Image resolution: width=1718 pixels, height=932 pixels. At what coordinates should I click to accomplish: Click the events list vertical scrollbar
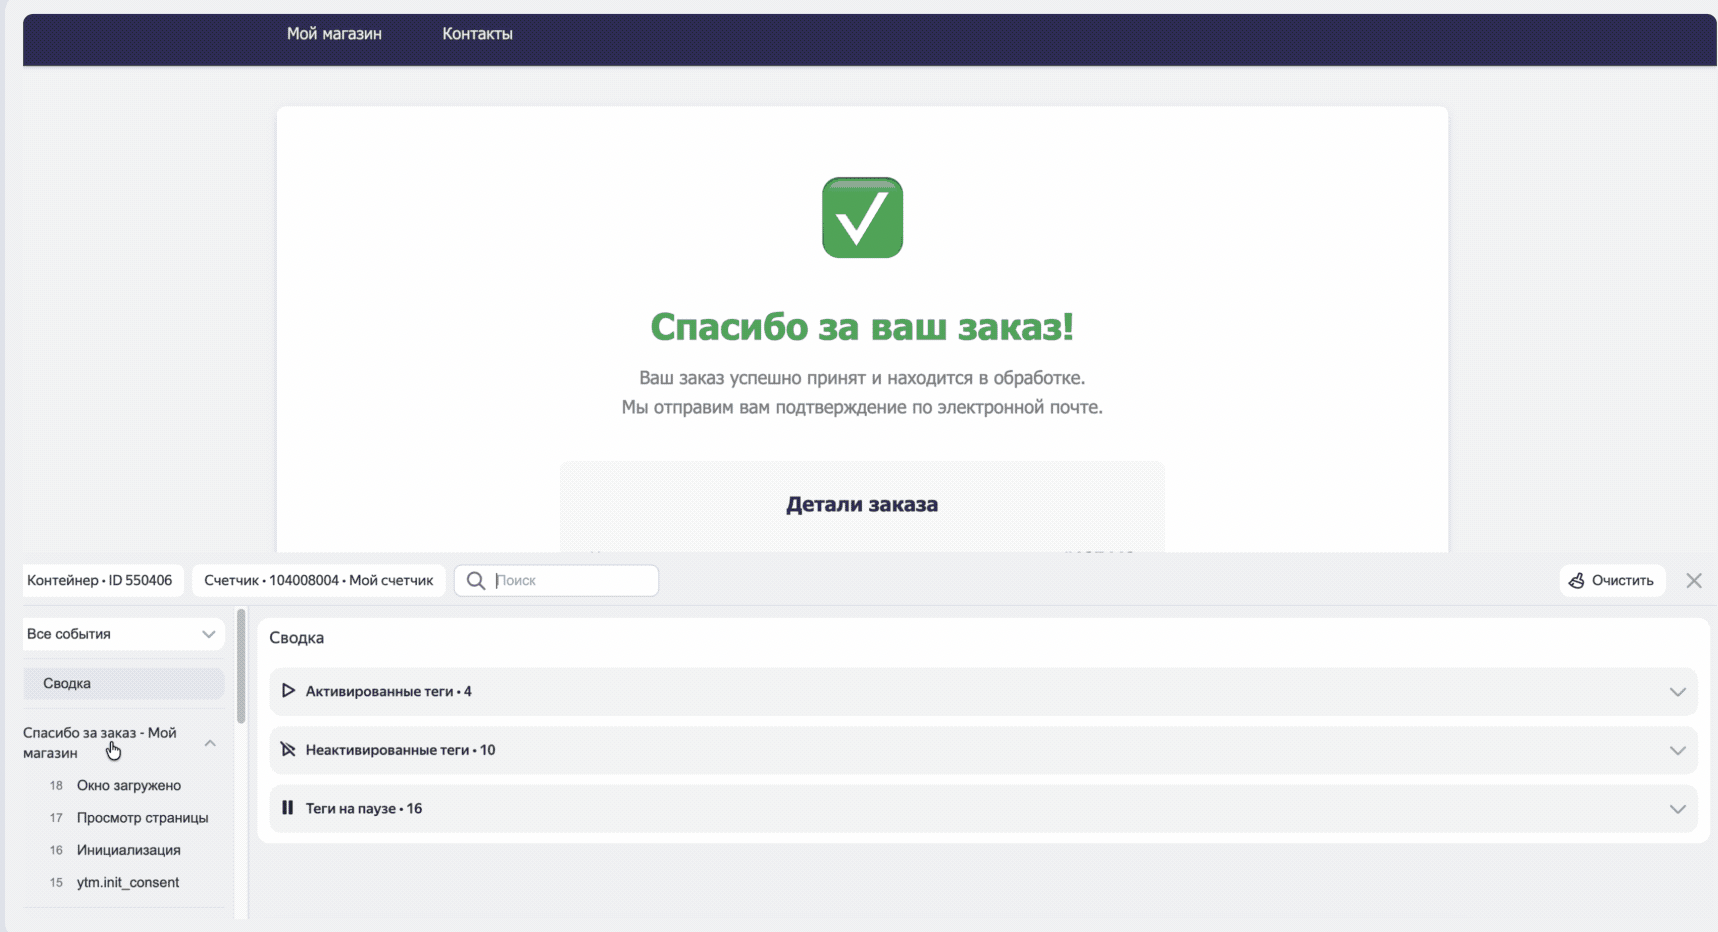241,667
